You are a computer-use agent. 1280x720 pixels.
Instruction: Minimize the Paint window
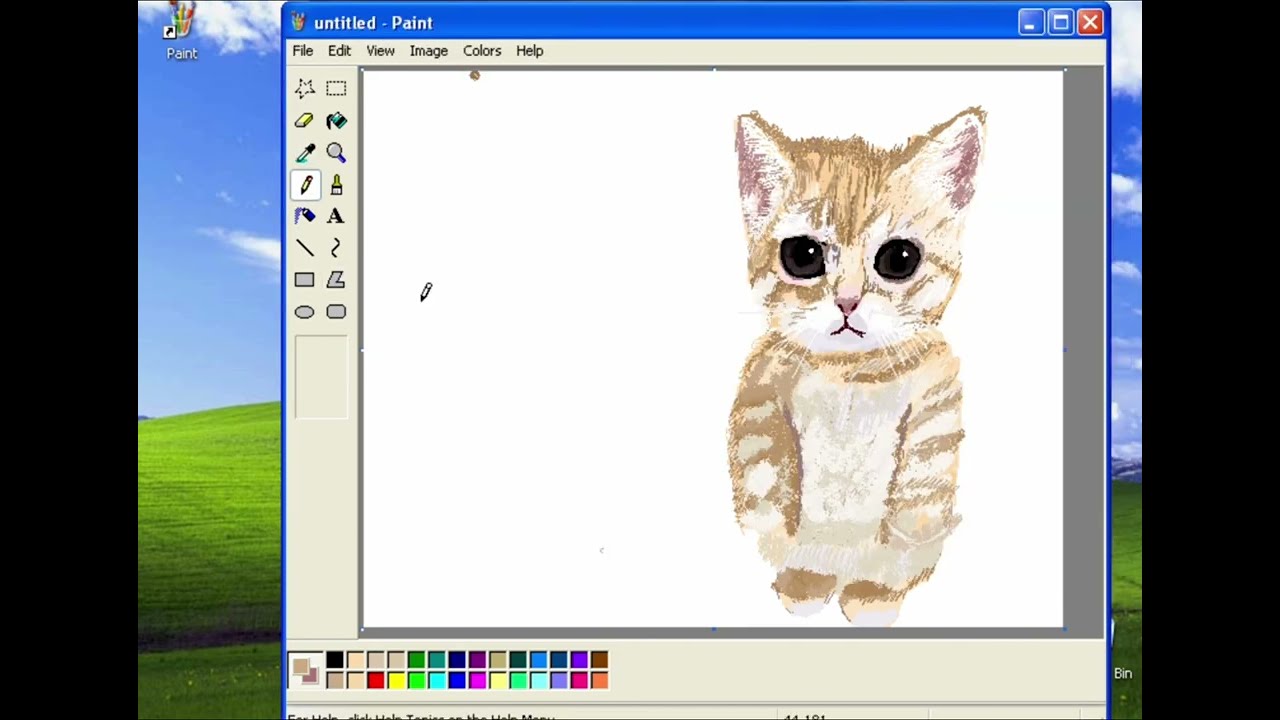coord(1032,22)
